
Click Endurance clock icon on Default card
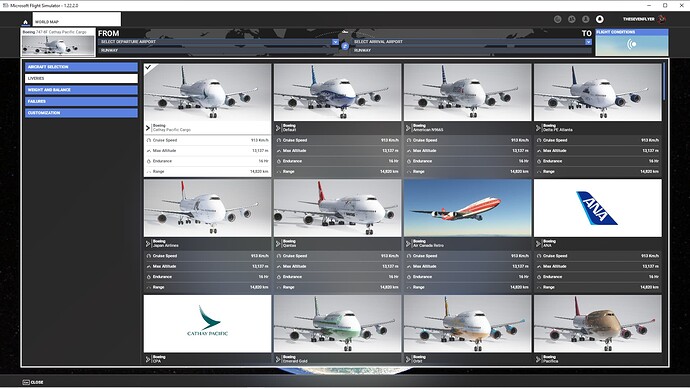[x=279, y=161]
